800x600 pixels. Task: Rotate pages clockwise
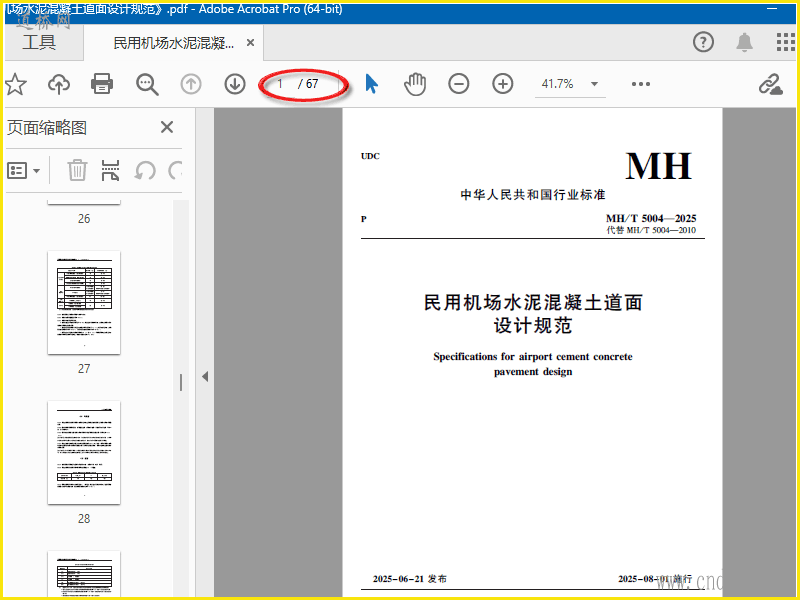point(175,170)
